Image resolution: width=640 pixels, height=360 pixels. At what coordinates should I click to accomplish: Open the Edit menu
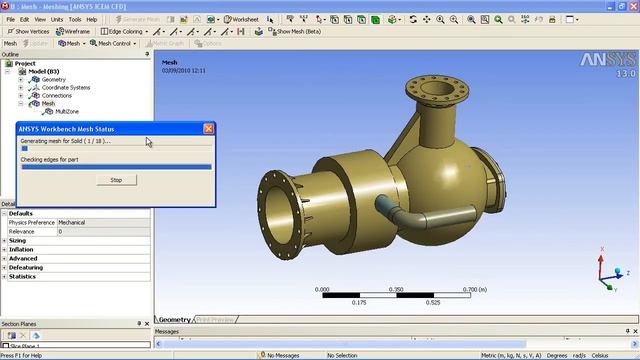coord(24,19)
